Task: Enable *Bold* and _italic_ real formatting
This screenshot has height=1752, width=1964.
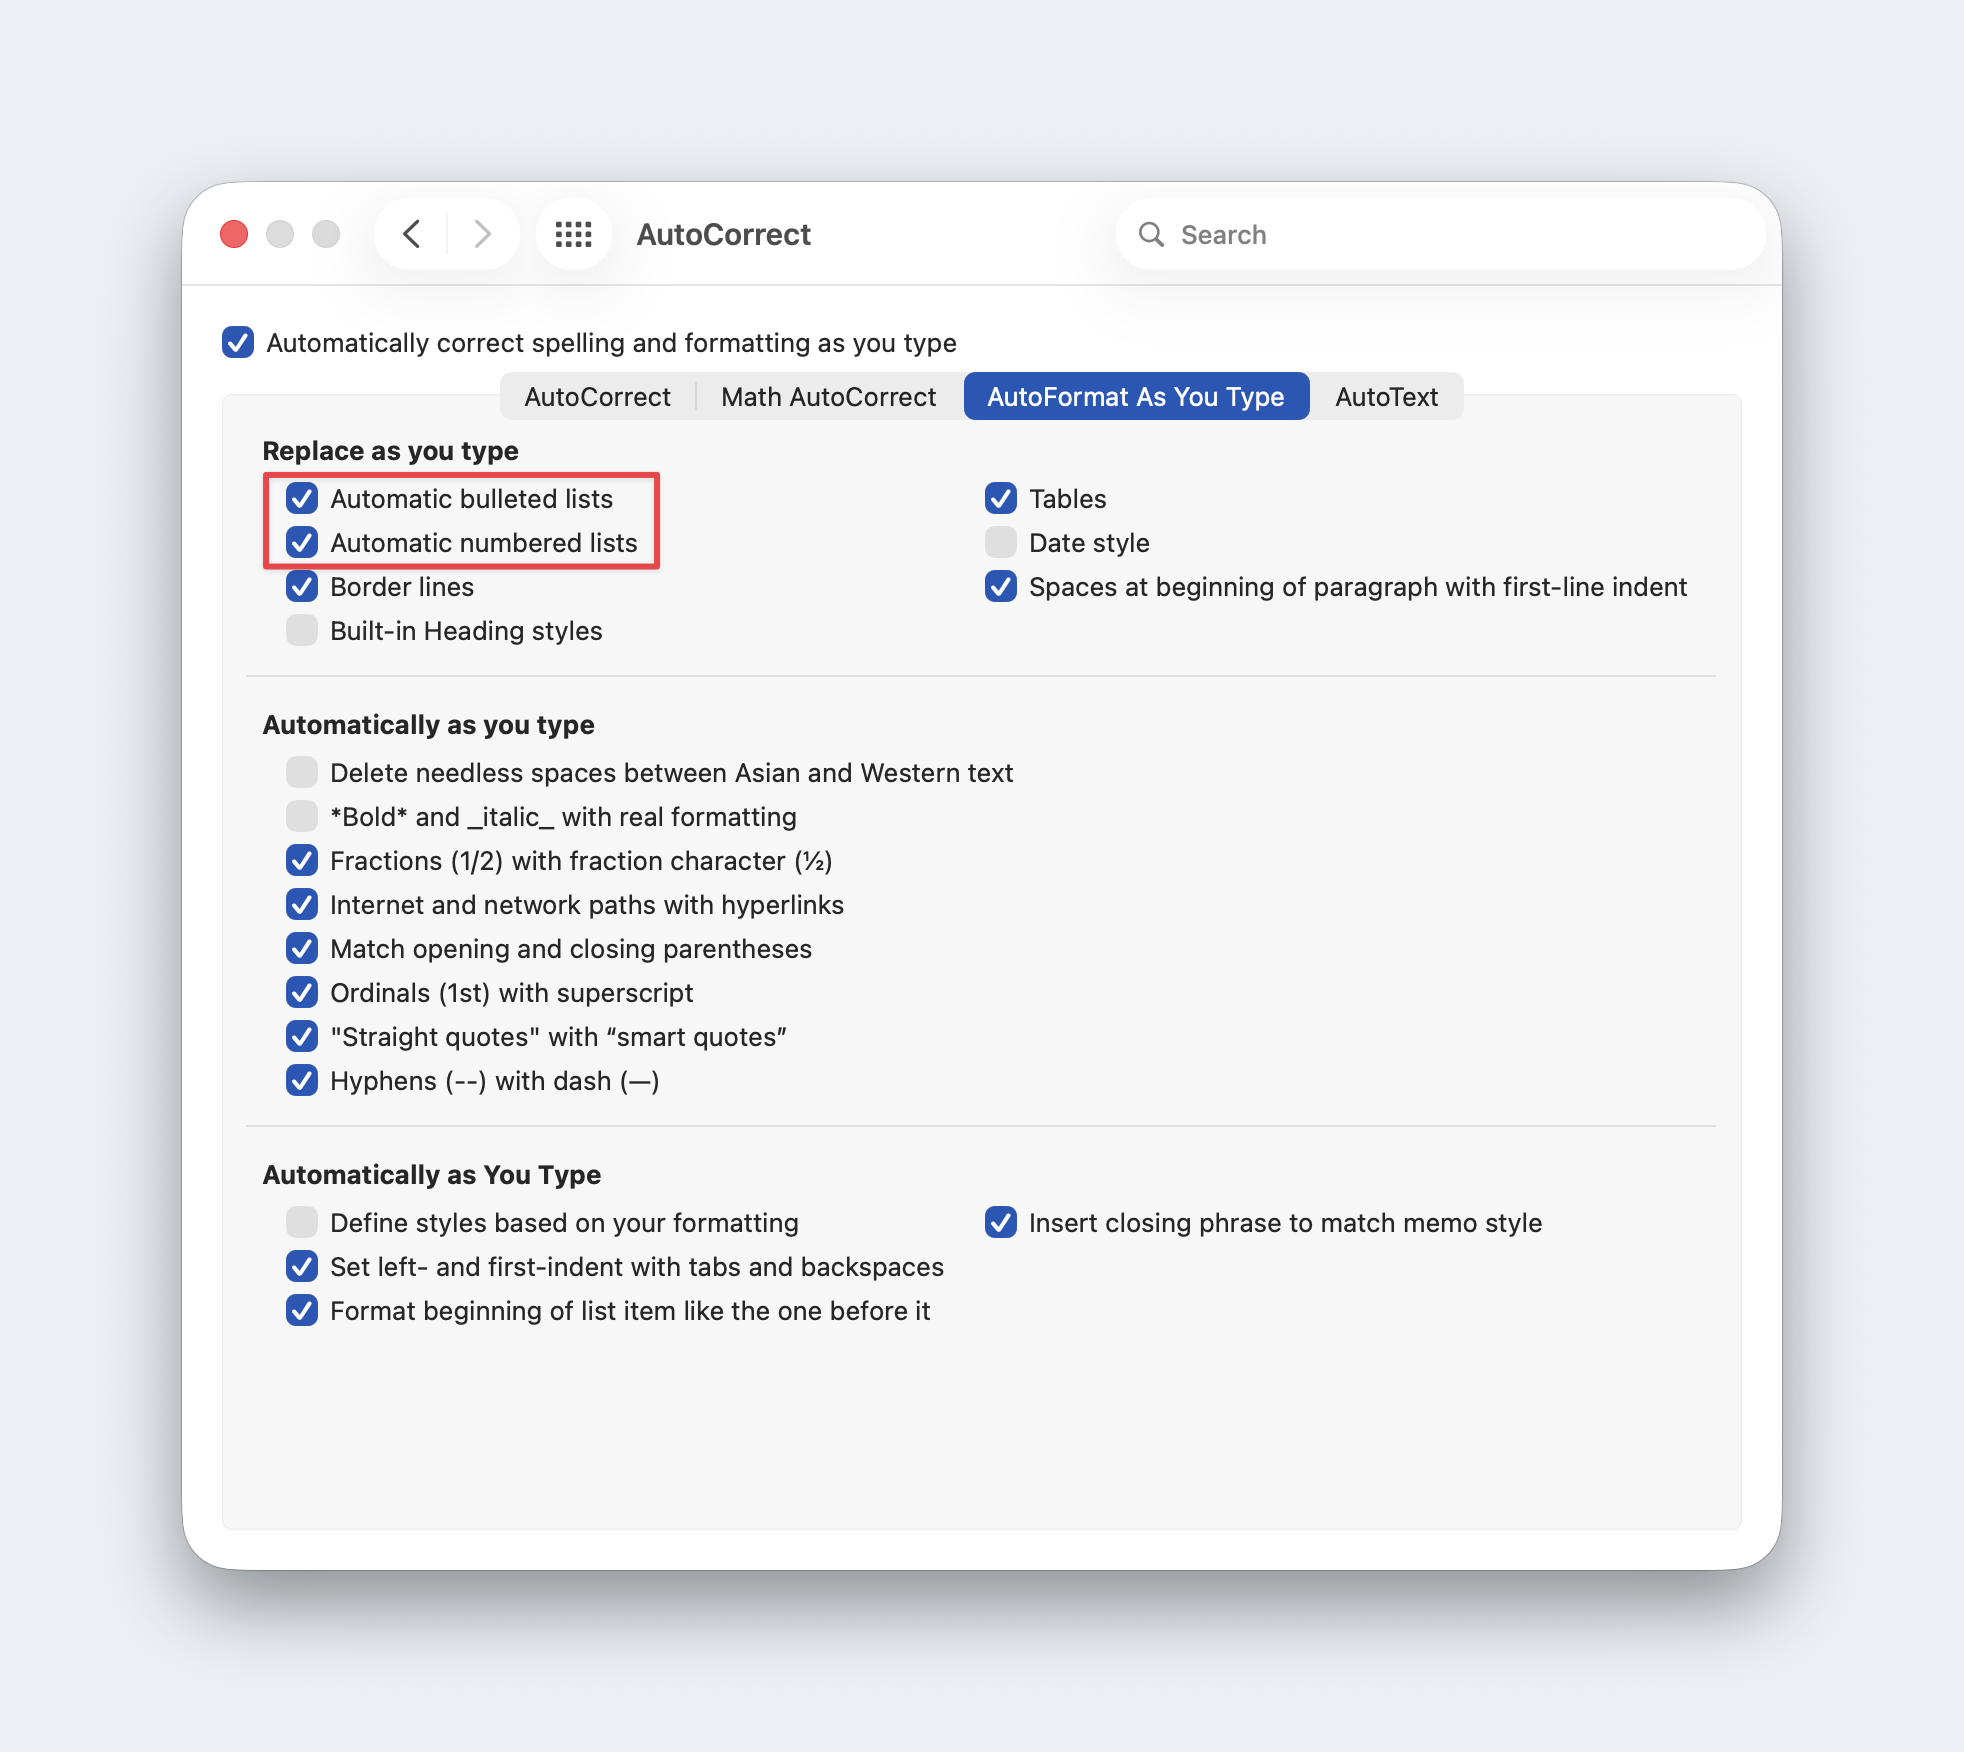Action: click(302, 816)
